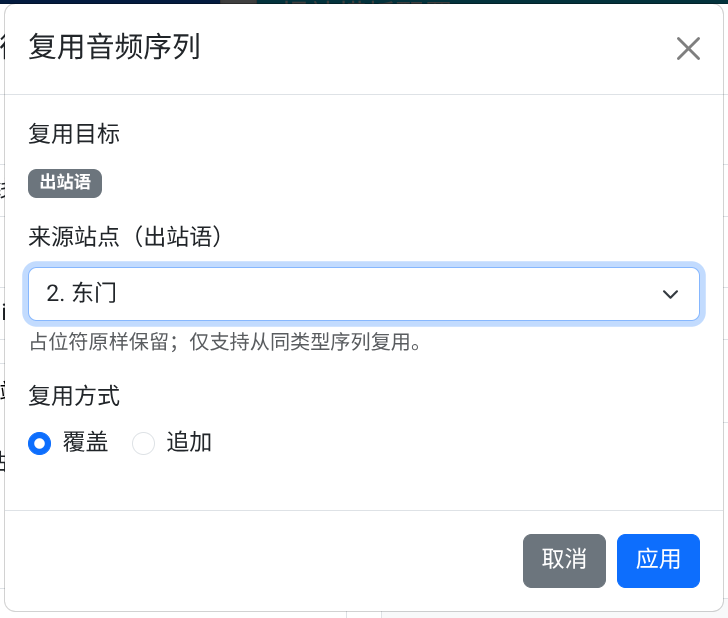Image resolution: width=728 pixels, height=618 pixels.
Task: Close the 复用音频序列 dialog with X icon
Action: [688, 49]
